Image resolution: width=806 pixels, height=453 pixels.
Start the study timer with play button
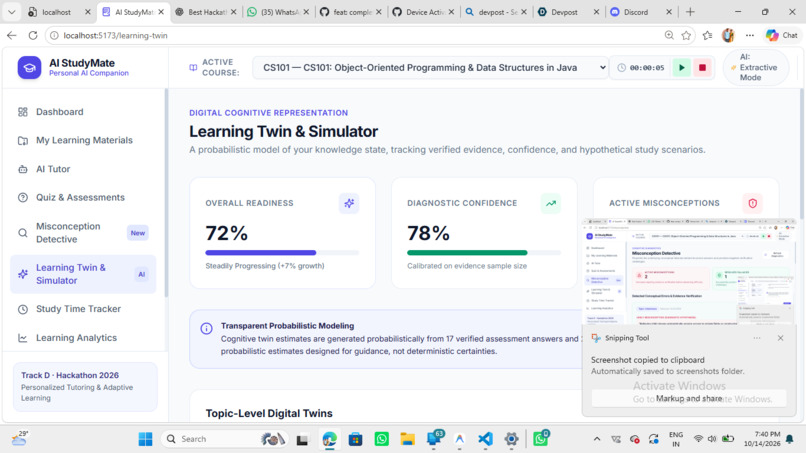click(682, 67)
